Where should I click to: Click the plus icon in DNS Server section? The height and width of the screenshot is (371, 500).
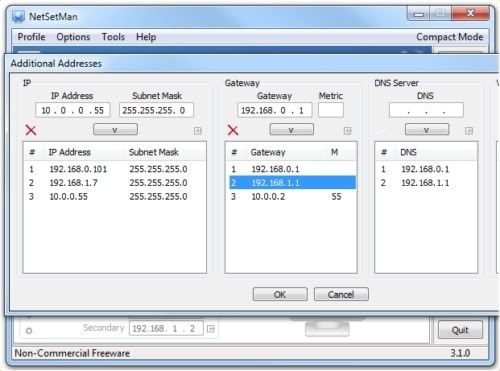tap(469, 131)
